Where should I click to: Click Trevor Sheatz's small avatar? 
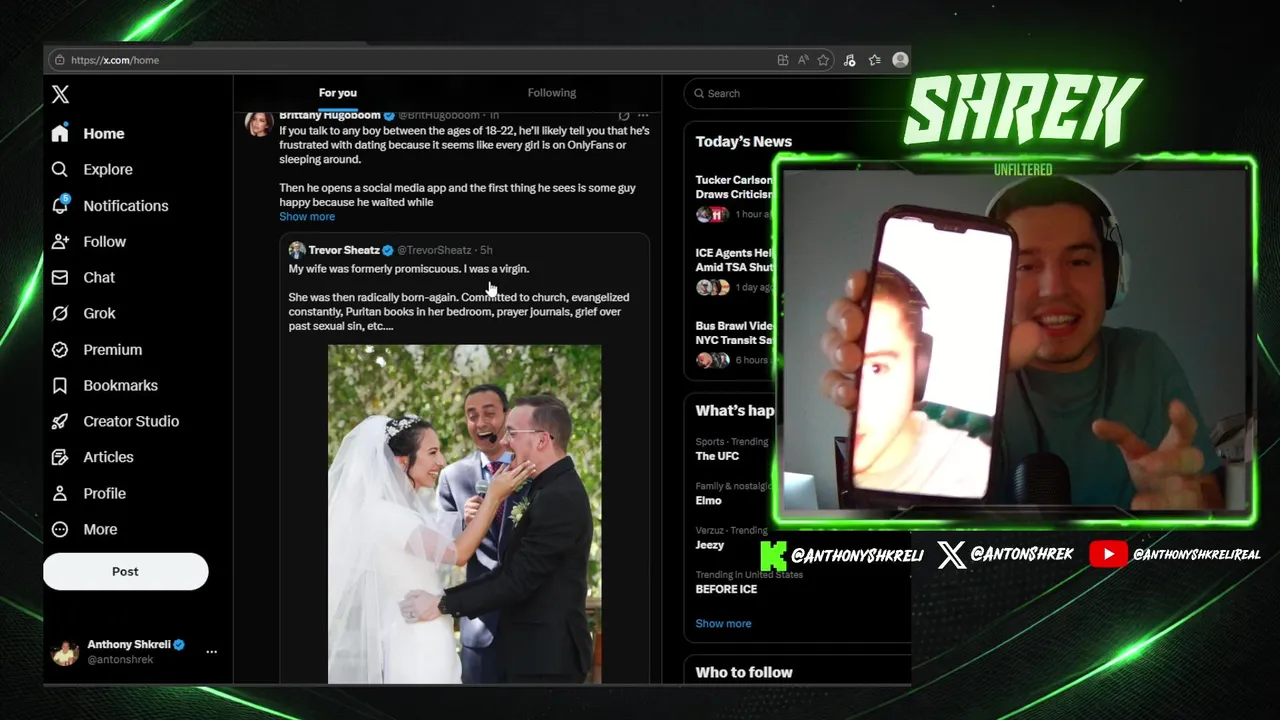click(x=297, y=250)
